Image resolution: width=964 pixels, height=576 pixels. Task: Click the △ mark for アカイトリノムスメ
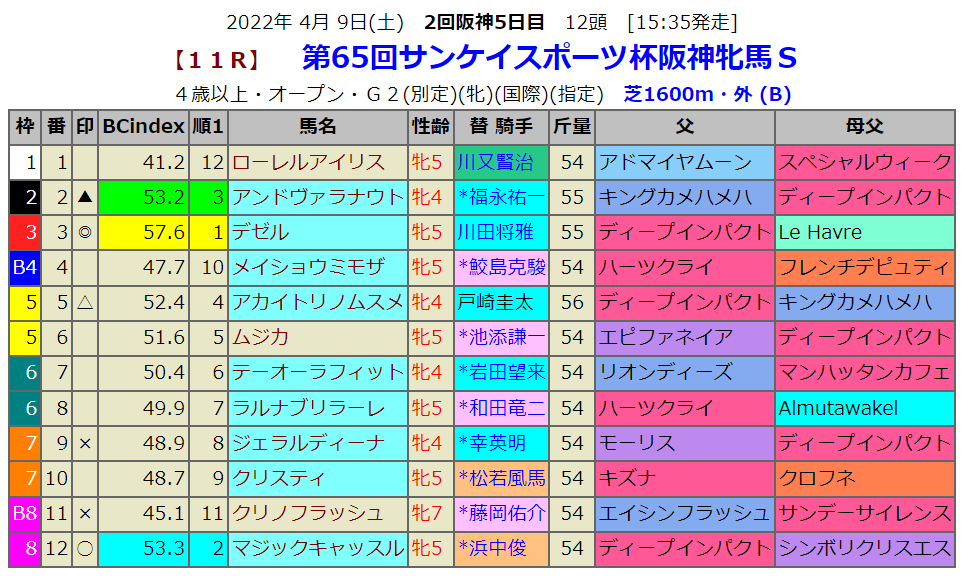point(85,302)
